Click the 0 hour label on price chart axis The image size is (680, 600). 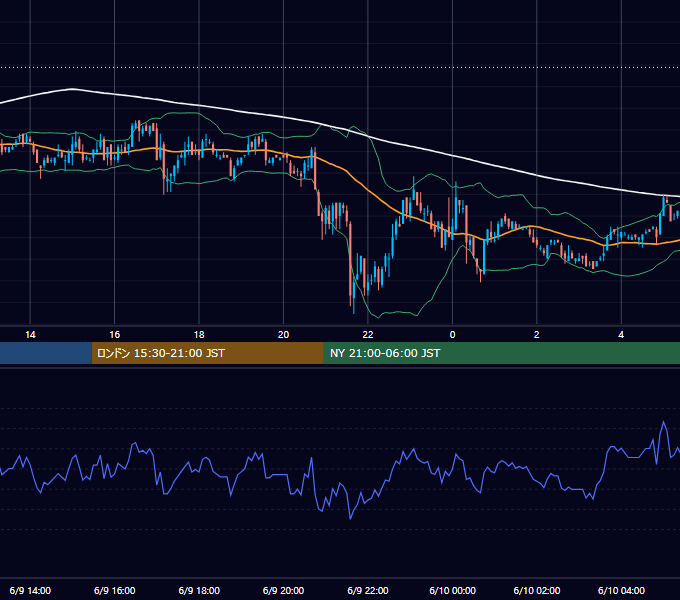(x=452, y=335)
